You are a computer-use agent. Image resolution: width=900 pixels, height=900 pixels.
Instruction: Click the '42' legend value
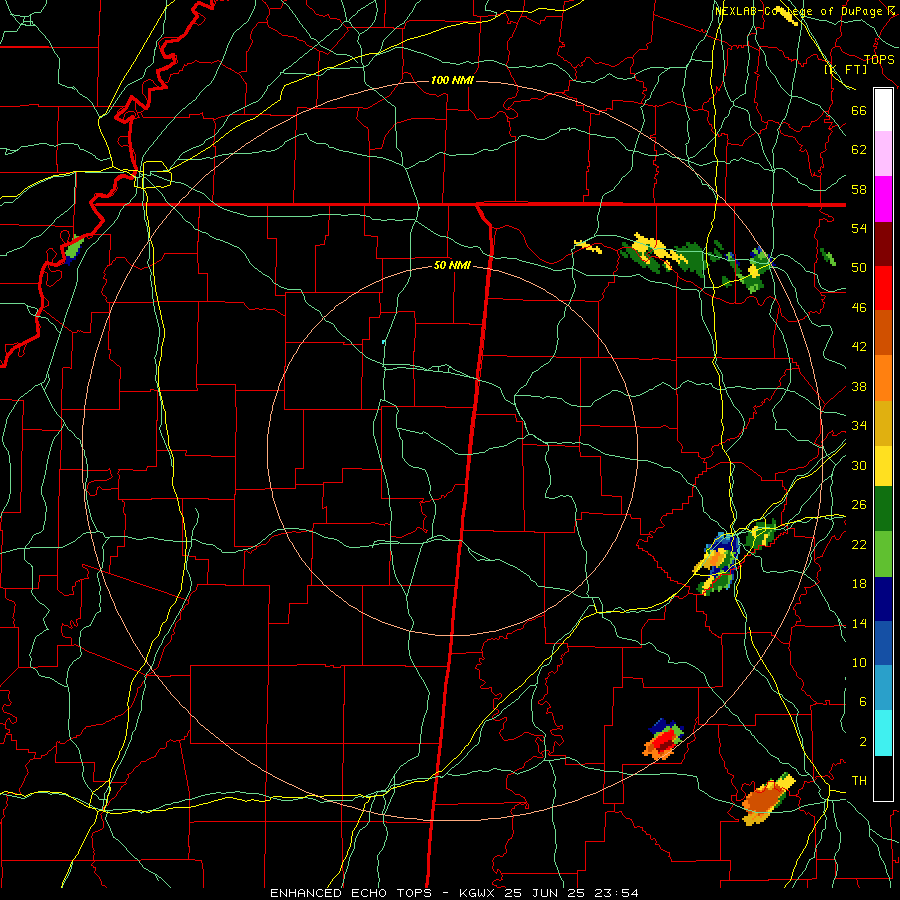tap(859, 347)
